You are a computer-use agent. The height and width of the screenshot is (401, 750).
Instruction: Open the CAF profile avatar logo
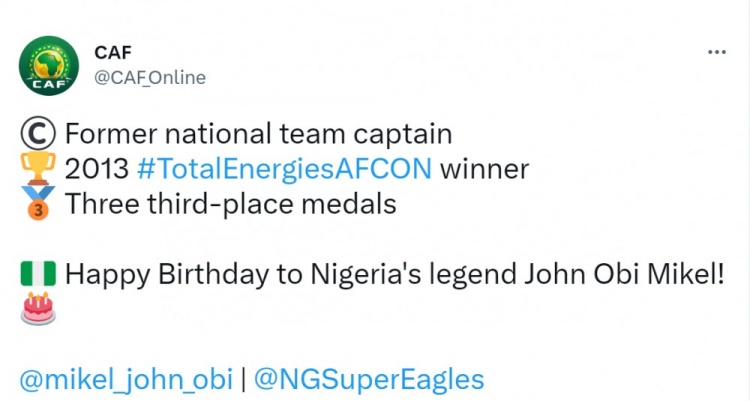coord(49,66)
